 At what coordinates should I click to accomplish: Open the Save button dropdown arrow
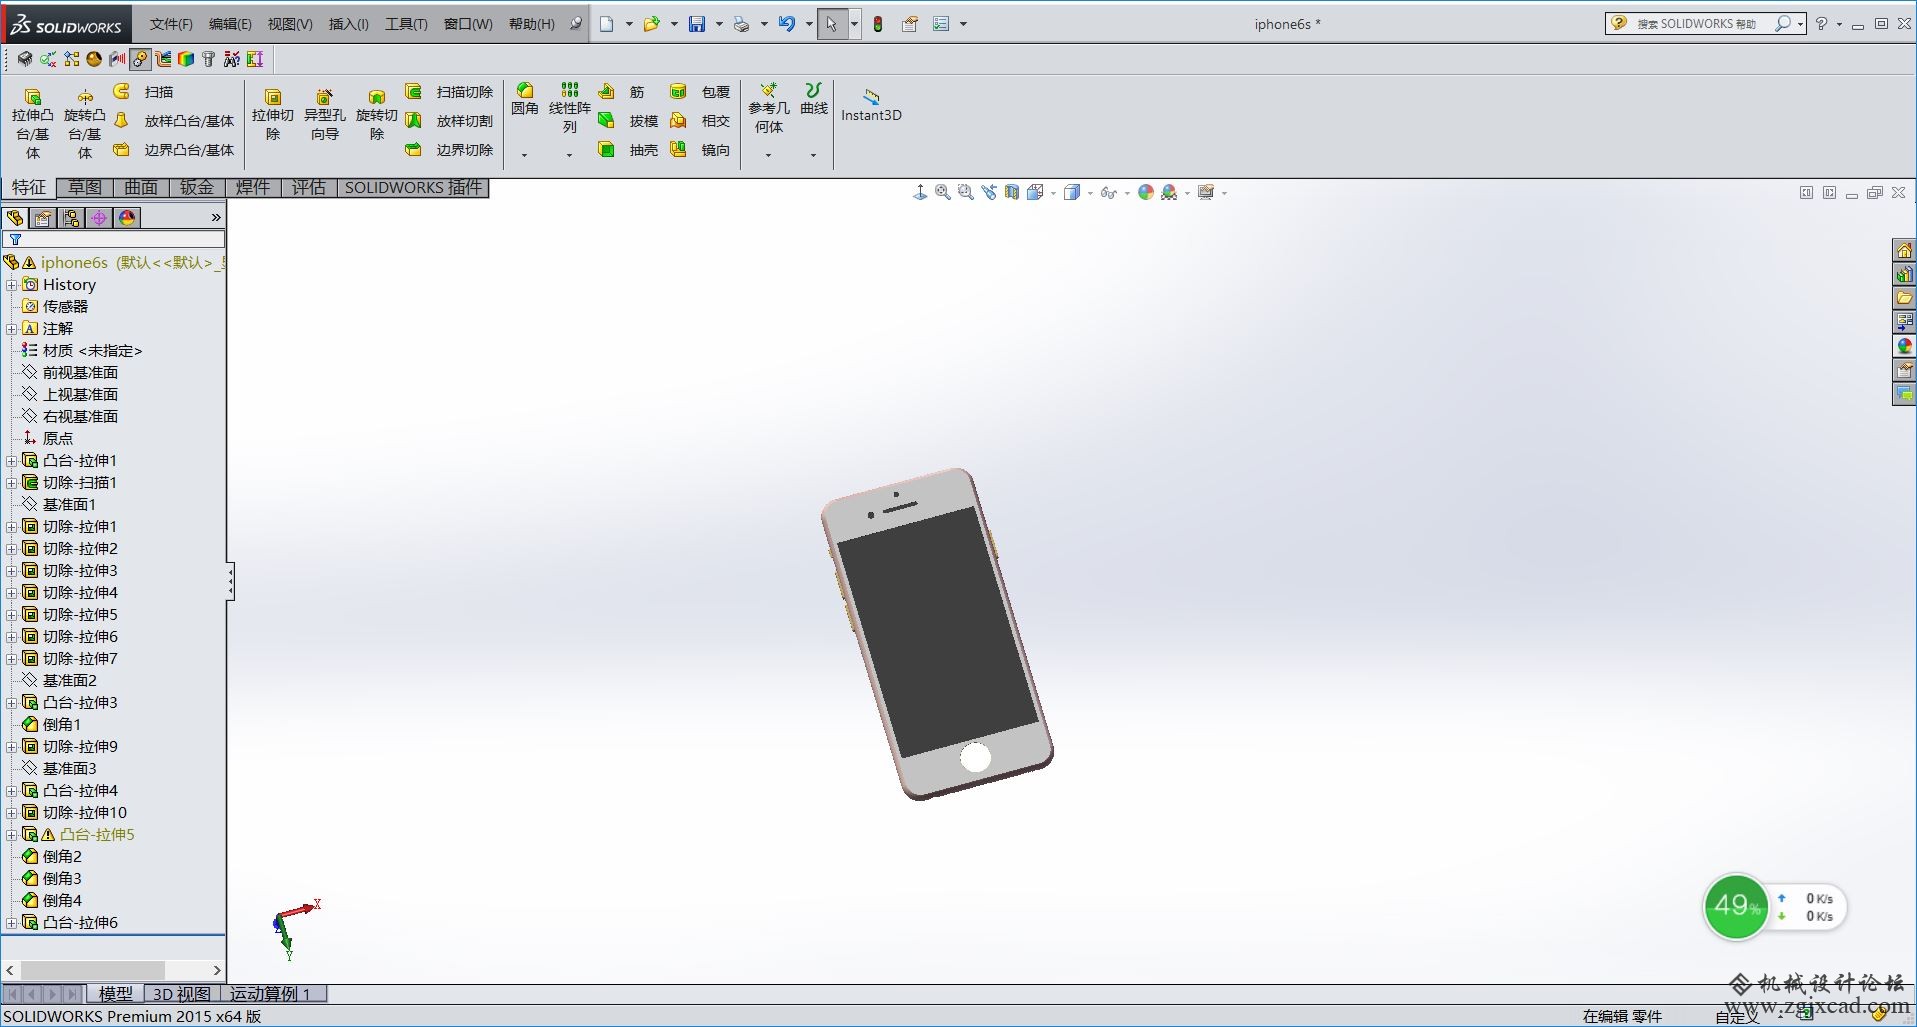pos(719,24)
